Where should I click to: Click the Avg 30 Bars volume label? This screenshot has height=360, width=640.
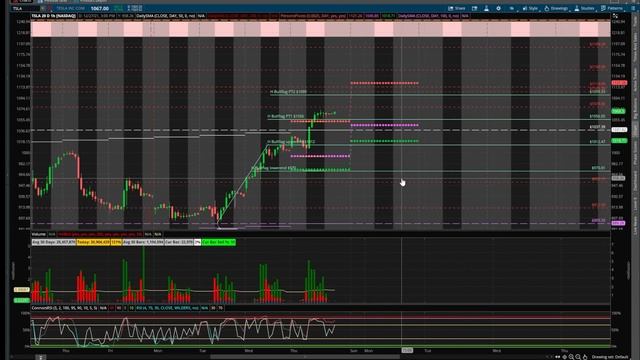pos(143,242)
